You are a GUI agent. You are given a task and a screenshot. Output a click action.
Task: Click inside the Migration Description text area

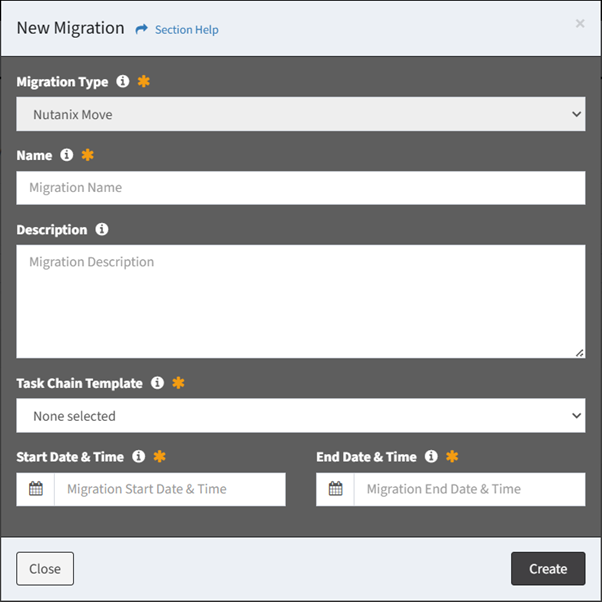click(301, 301)
